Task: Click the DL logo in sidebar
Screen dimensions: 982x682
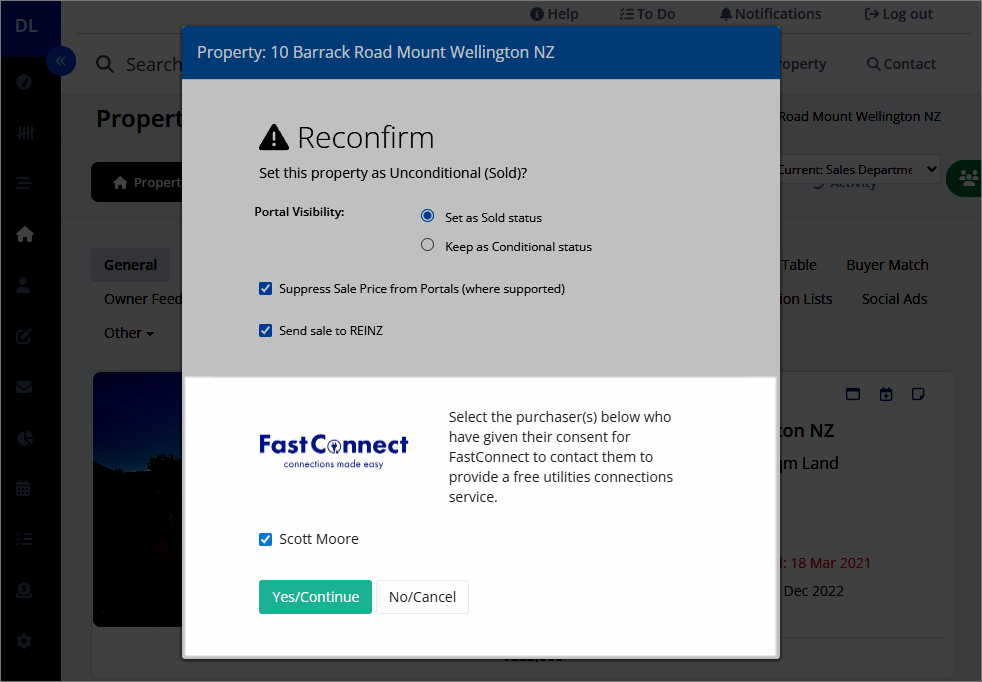Action: click(26, 26)
